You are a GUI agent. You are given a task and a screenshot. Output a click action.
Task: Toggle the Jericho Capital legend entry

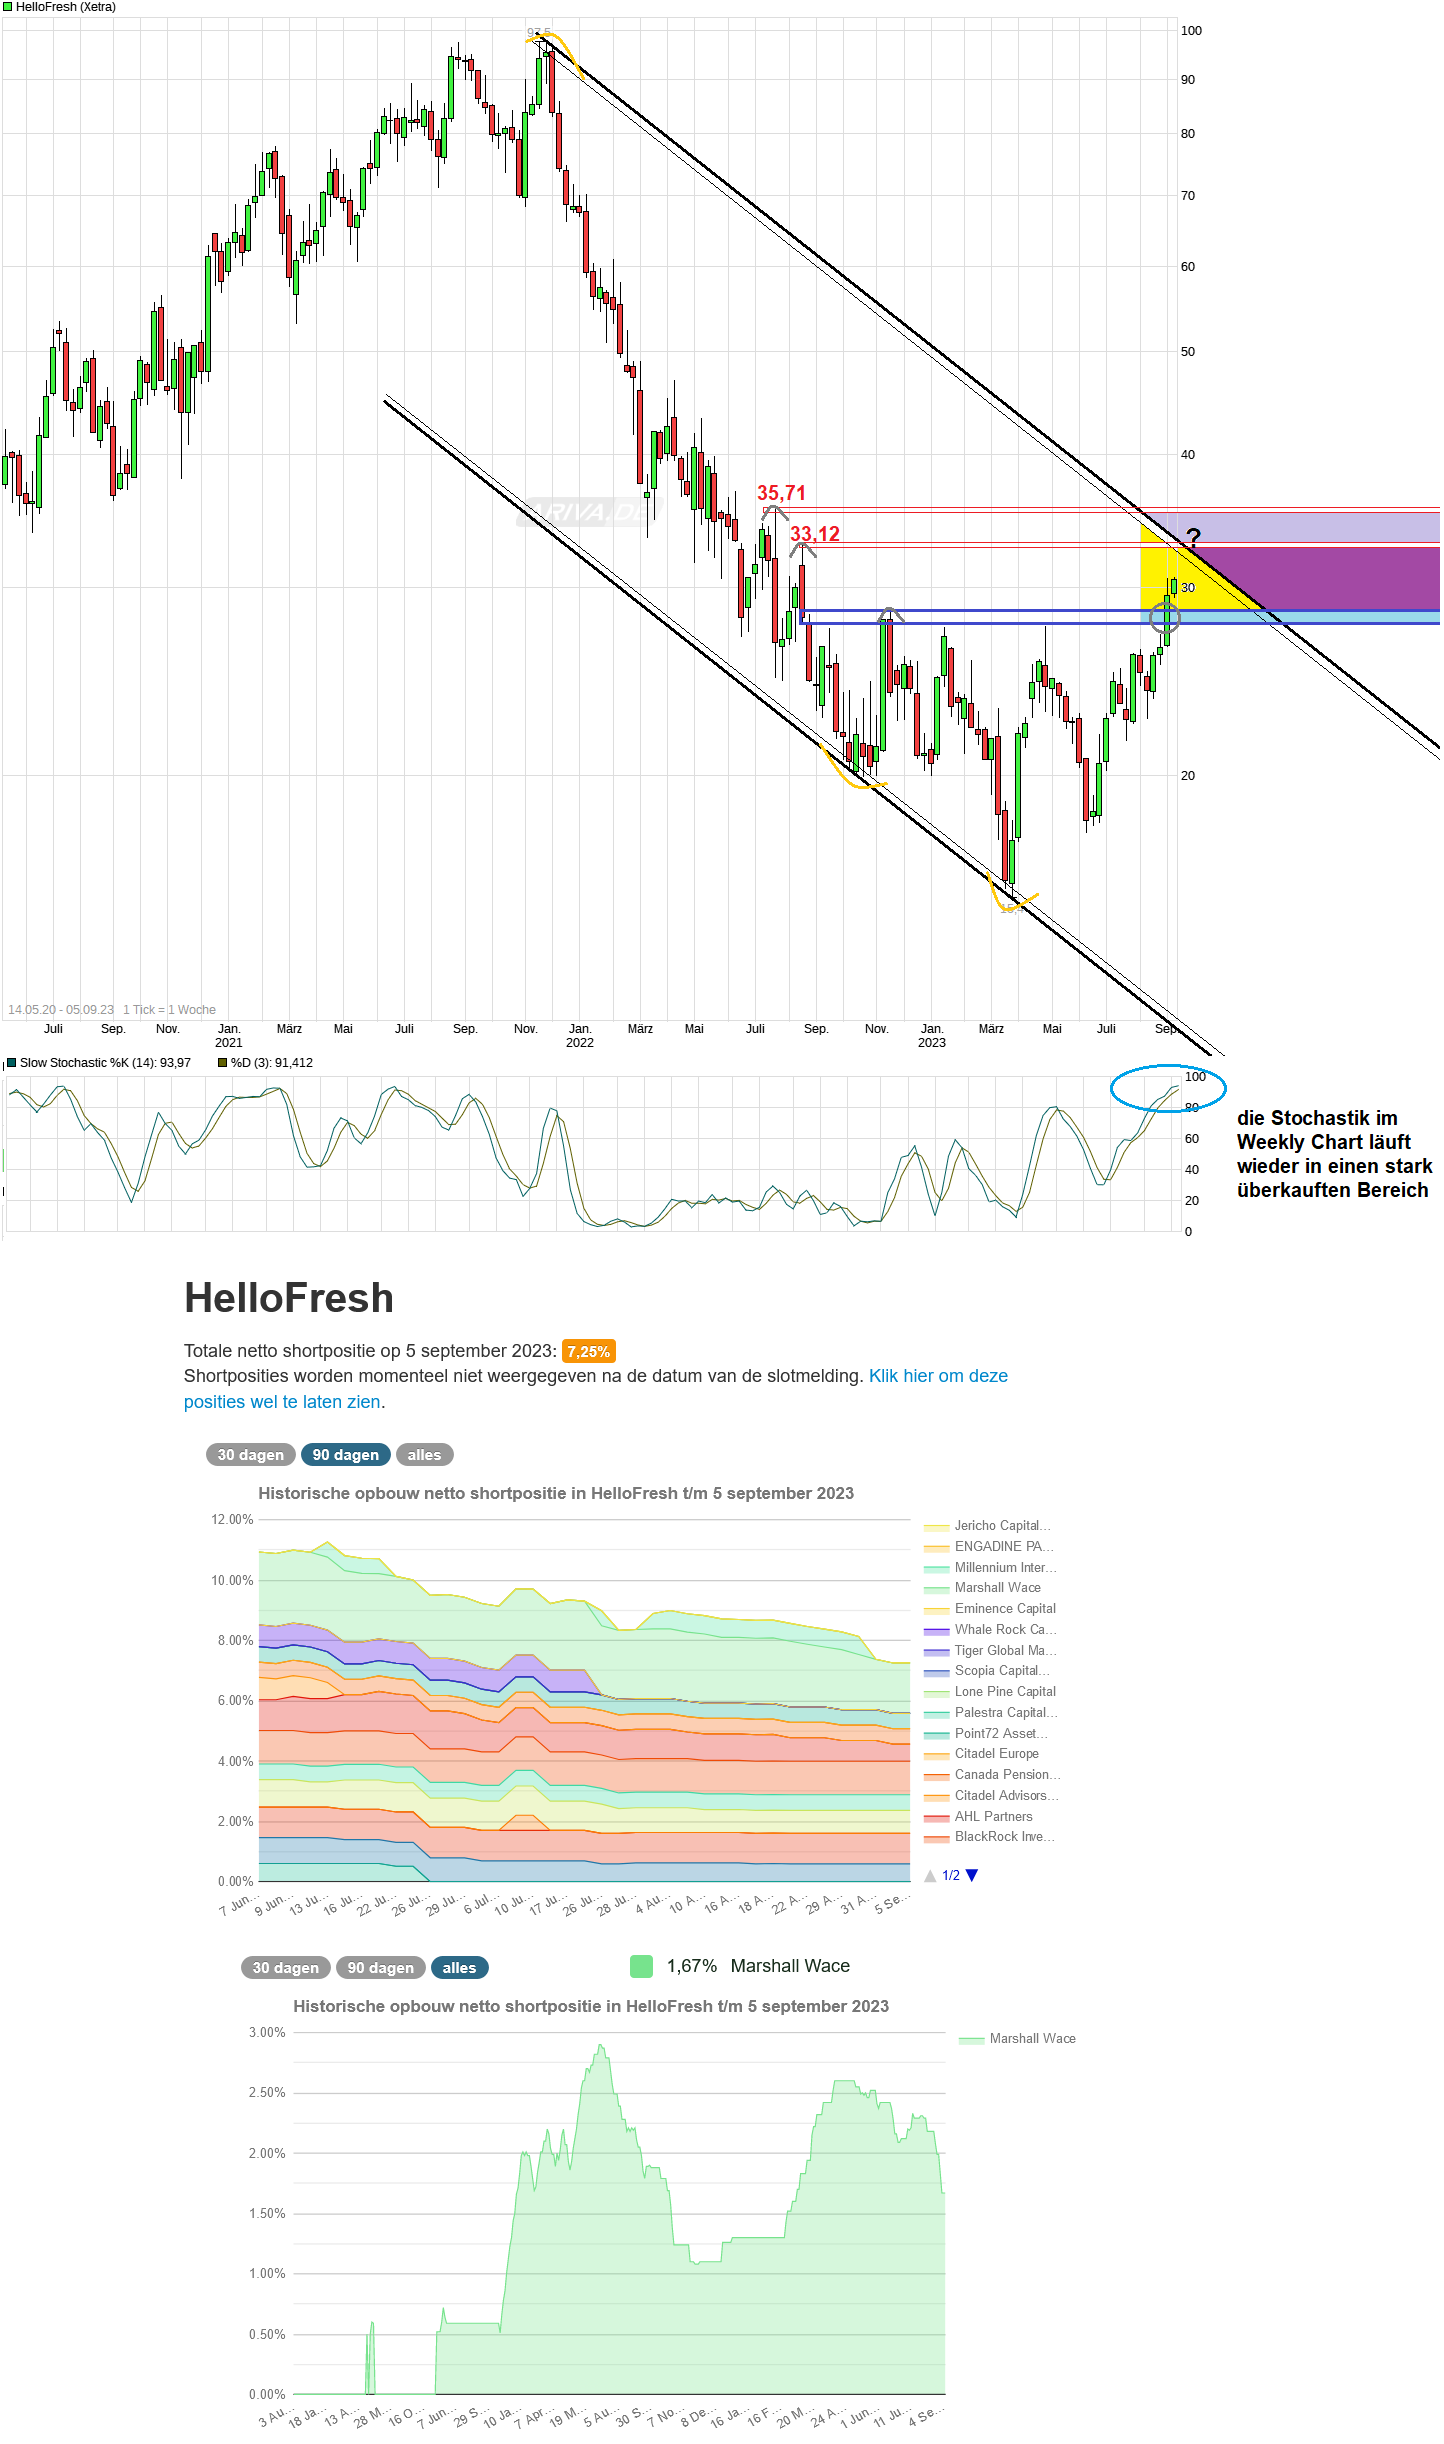(x=987, y=1526)
